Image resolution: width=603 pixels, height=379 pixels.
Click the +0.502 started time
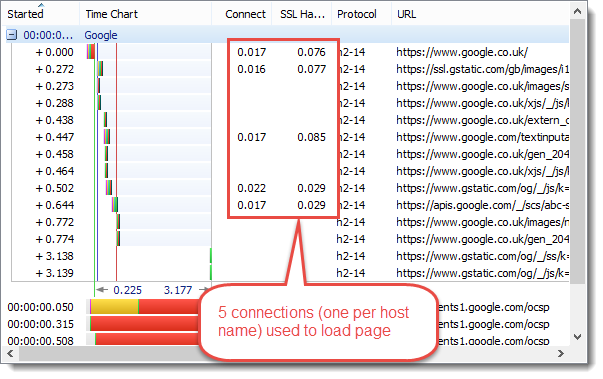coord(54,188)
